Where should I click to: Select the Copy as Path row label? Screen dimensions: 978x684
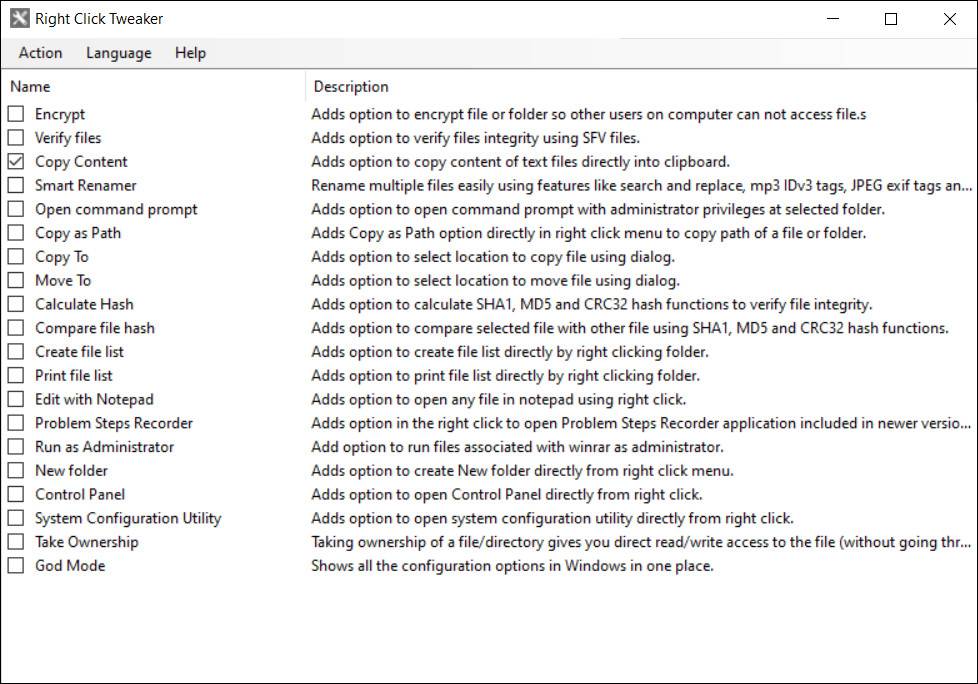[x=78, y=233]
